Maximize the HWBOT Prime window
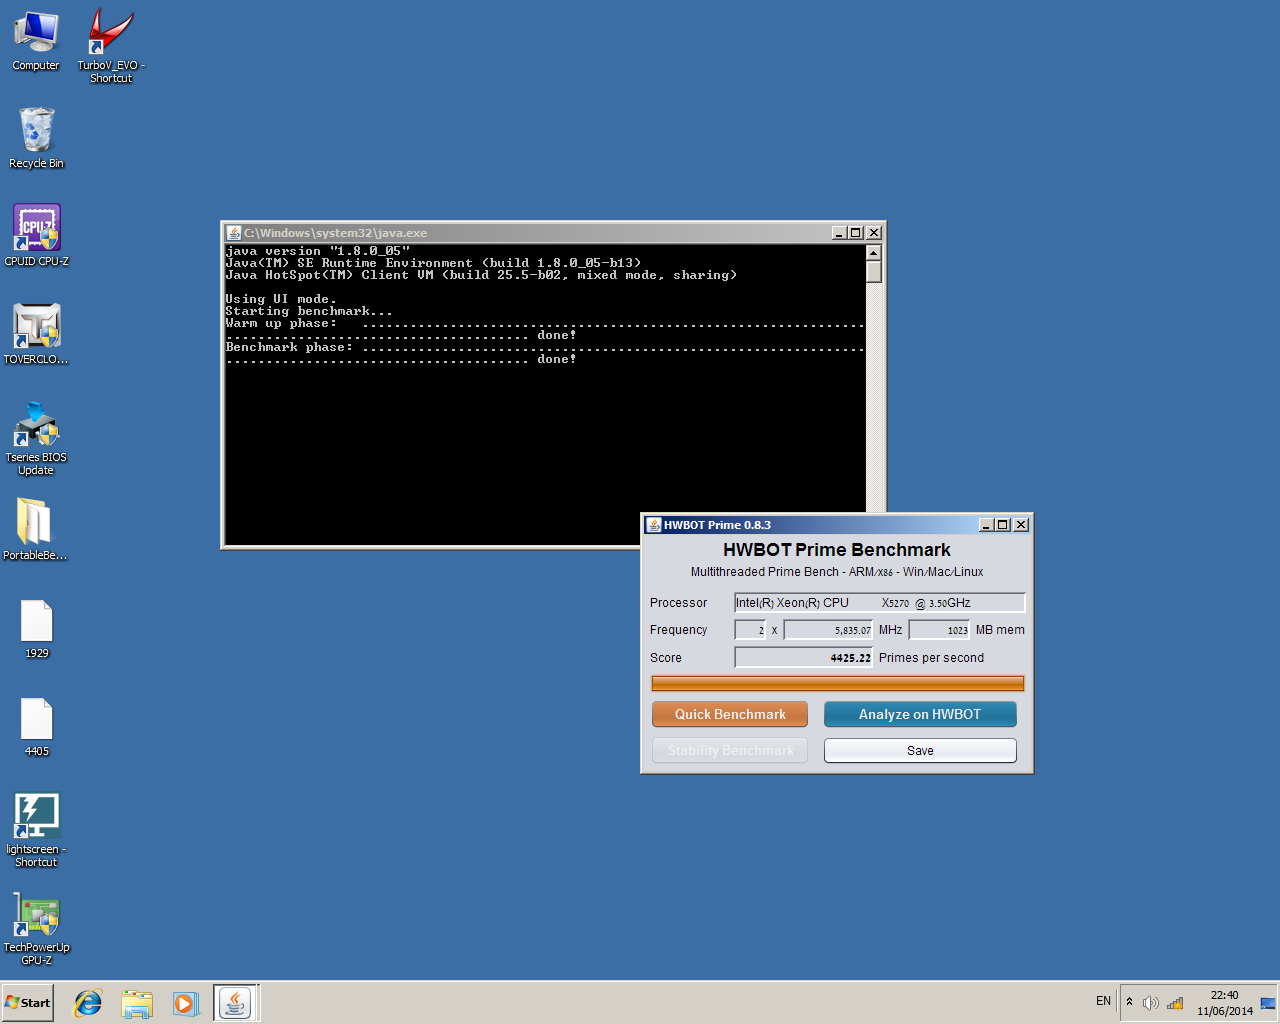Viewport: 1280px width, 1024px height. (x=1003, y=525)
